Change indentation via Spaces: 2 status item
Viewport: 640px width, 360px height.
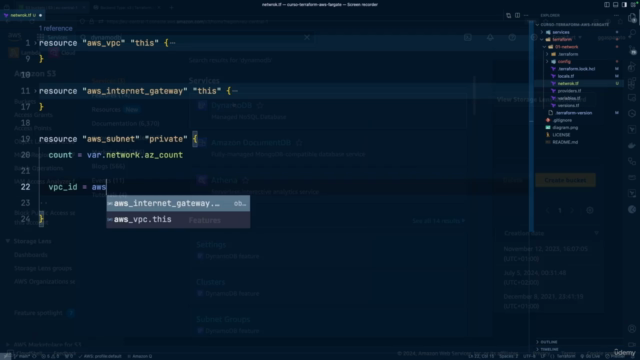point(509,356)
